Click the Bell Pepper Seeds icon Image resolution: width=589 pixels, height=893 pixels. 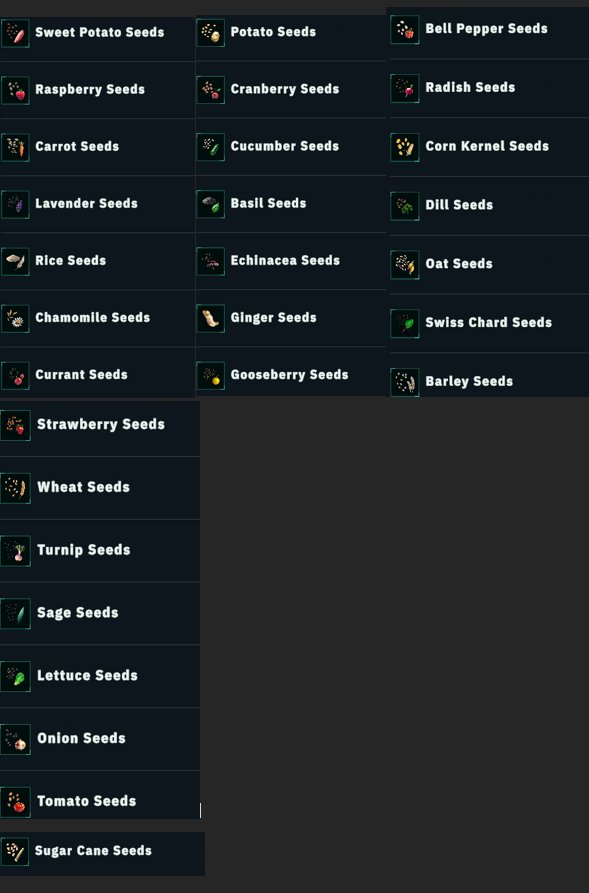(x=405, y=29)
